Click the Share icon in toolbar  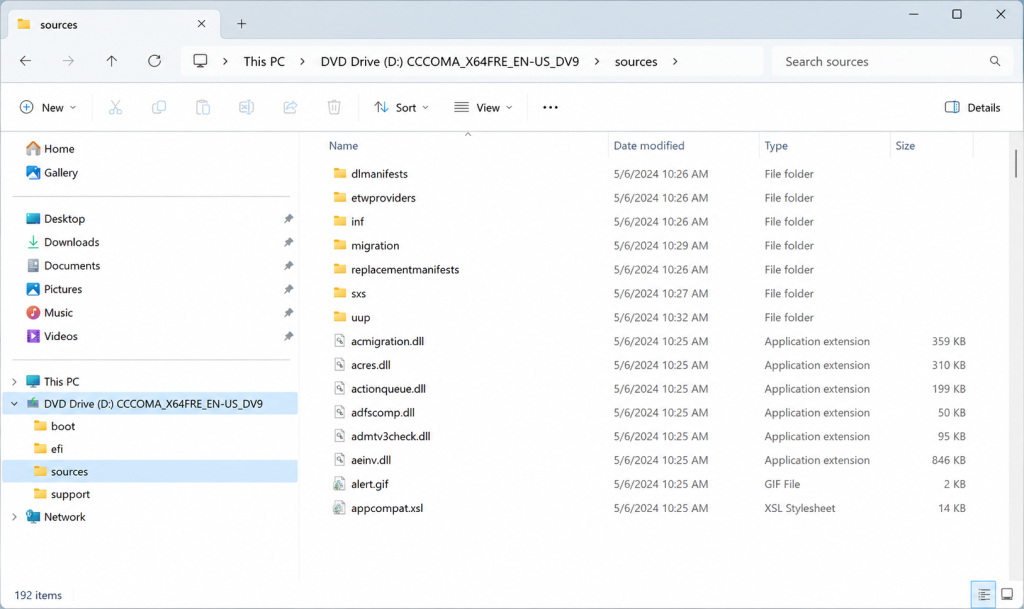(290, 108)
